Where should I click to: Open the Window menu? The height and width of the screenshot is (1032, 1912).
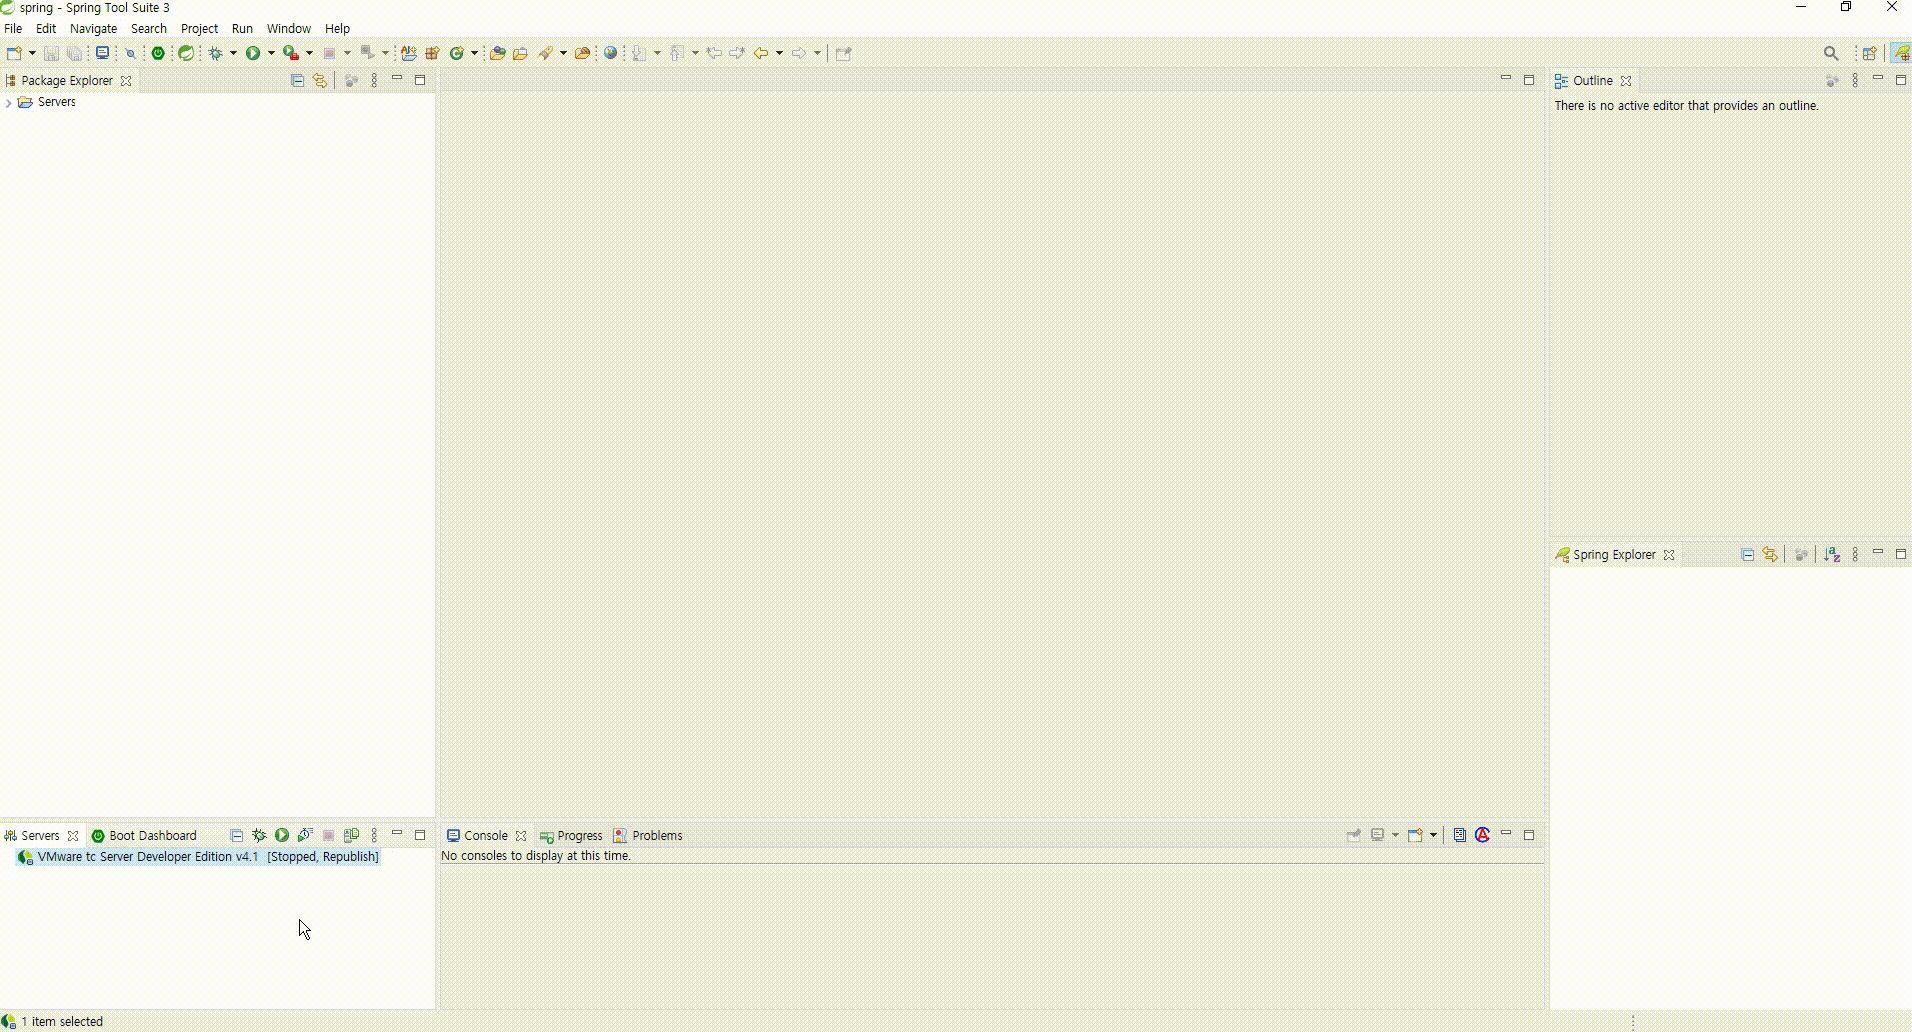288,29
